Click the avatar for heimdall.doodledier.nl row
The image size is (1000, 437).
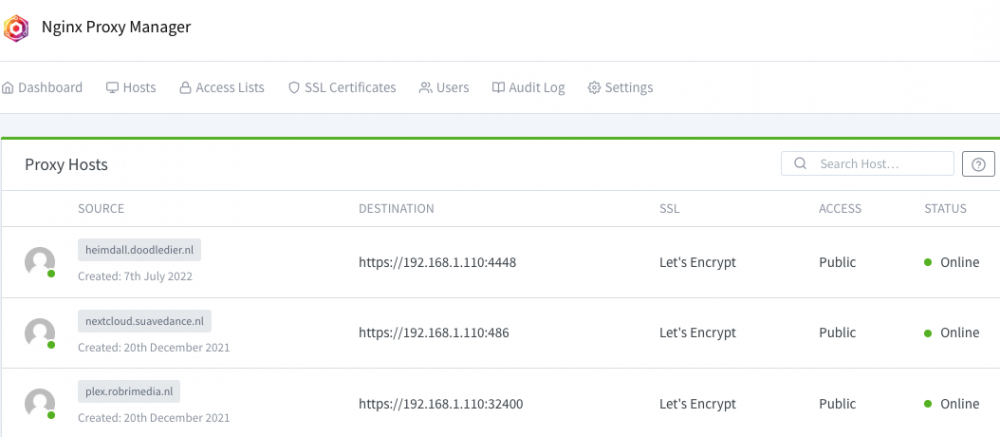[x=40, y=262]
